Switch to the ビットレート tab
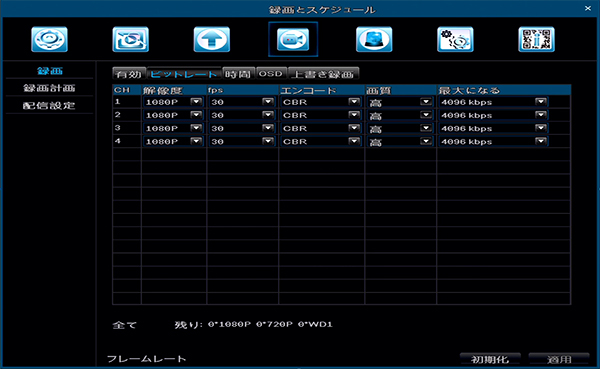 (x=184, y=74)
